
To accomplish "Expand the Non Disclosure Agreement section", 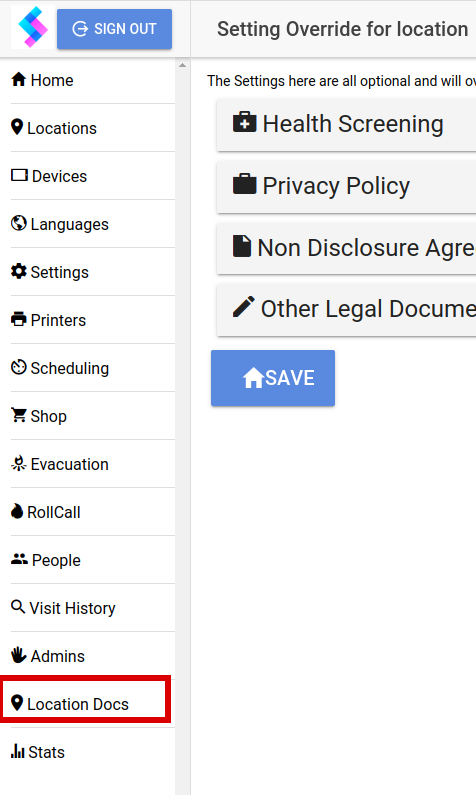I will point(346,248).
